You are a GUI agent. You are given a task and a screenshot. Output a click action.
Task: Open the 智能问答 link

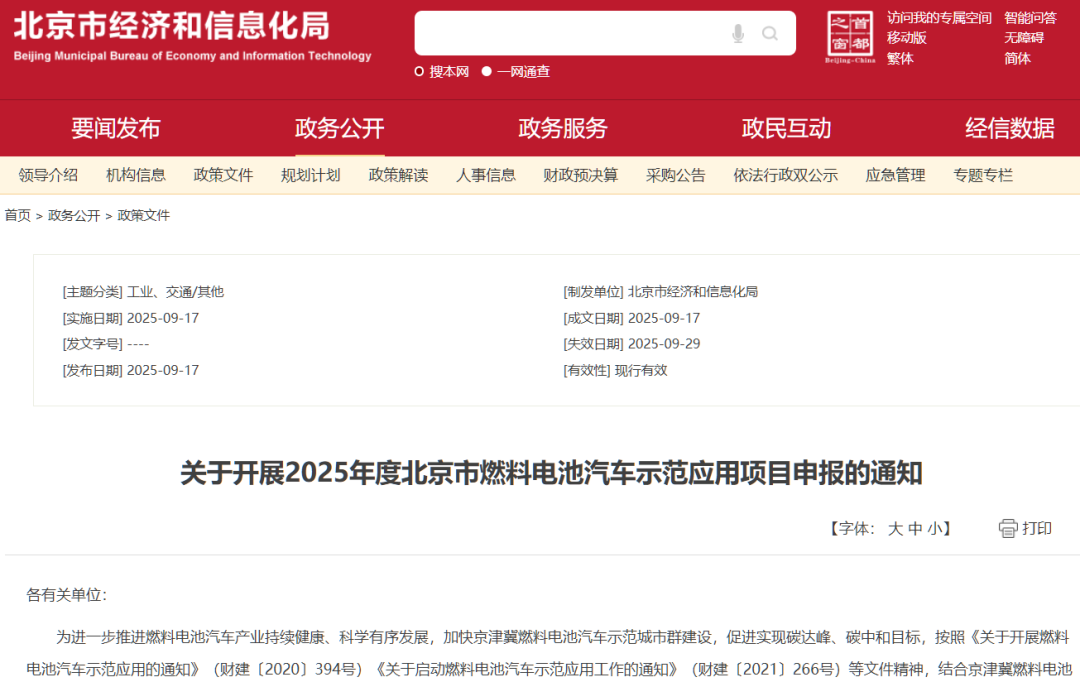[x=1030, y=17]
